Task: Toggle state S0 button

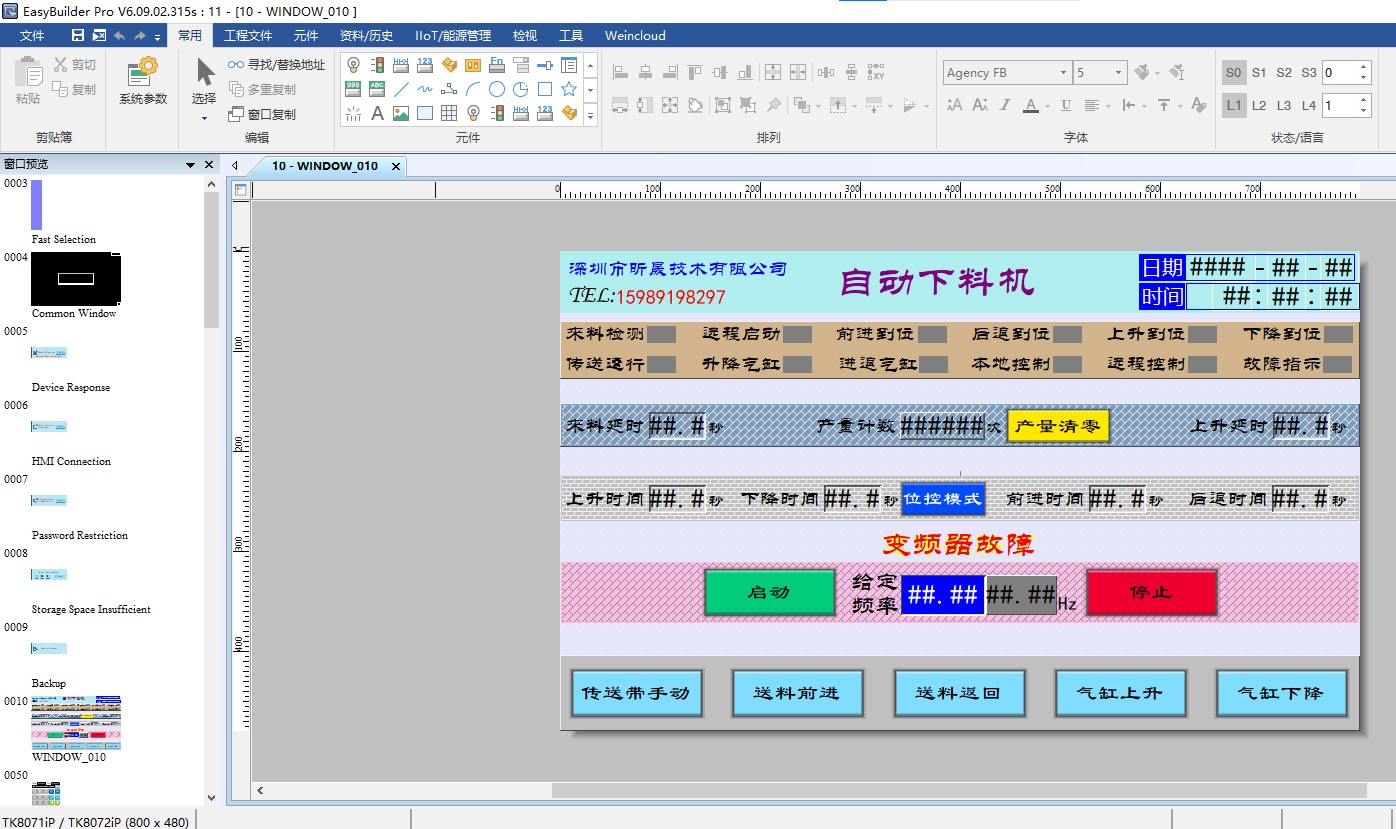Action: 1233,73
